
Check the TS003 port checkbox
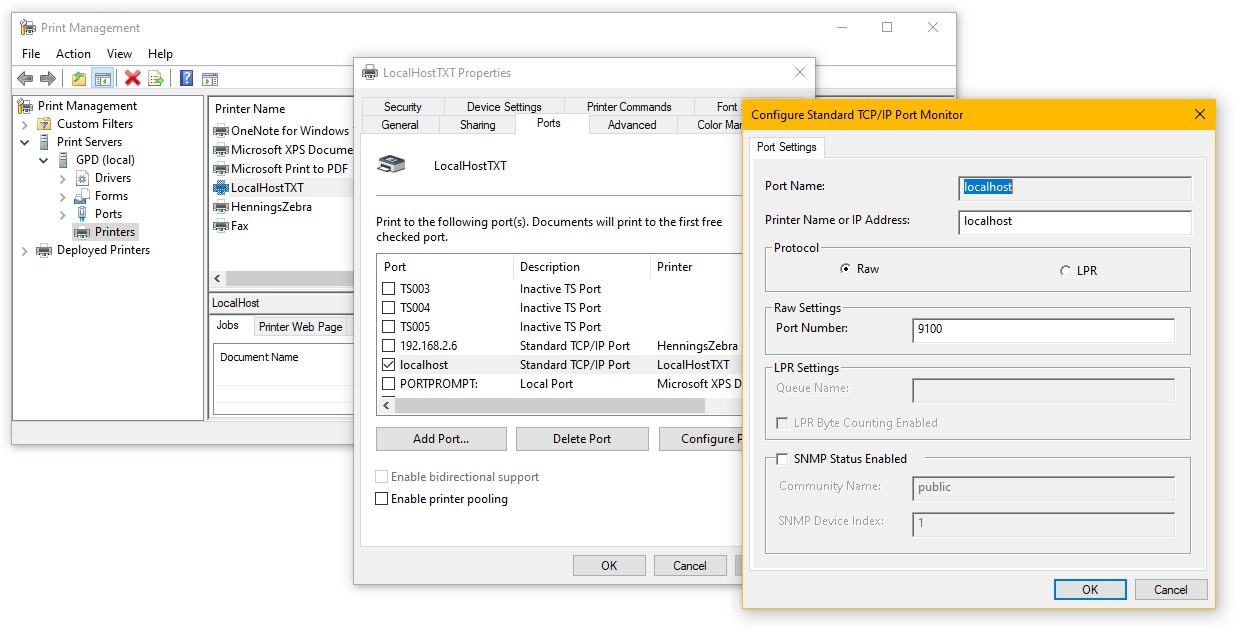[x=389, y=289]
